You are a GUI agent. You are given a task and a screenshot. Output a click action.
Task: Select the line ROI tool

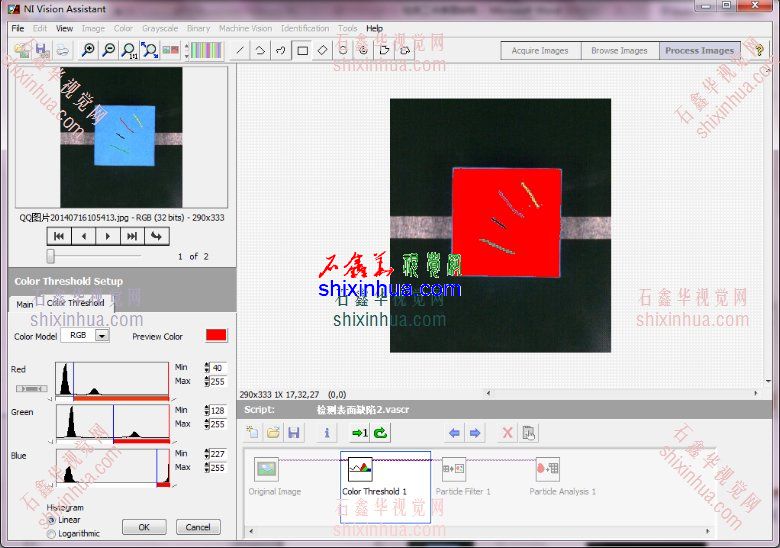point(240,50)
